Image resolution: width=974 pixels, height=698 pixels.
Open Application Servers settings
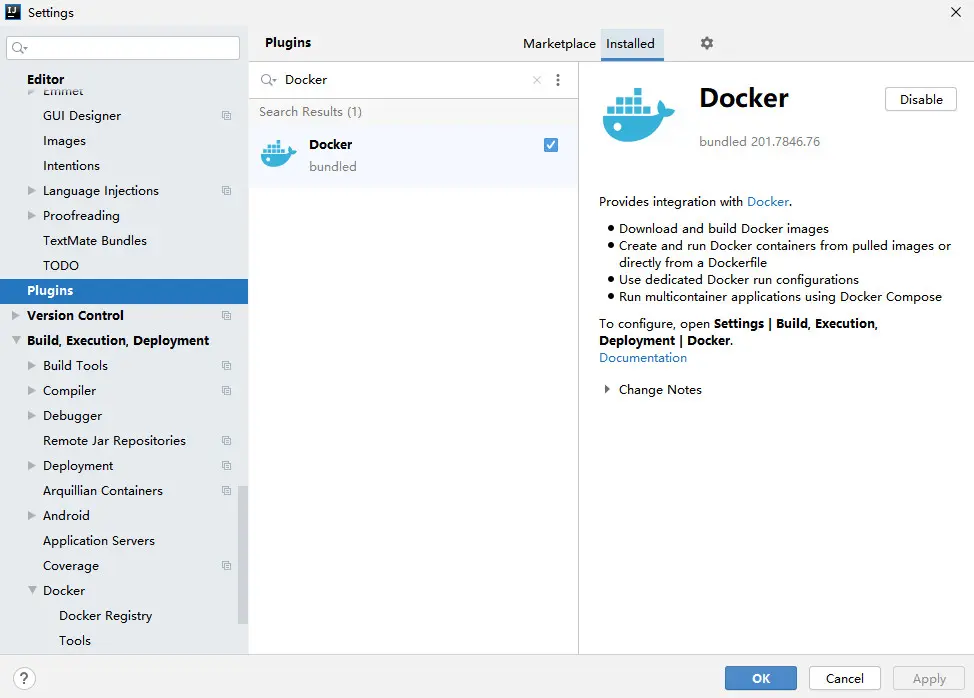(x=99, y=540)
